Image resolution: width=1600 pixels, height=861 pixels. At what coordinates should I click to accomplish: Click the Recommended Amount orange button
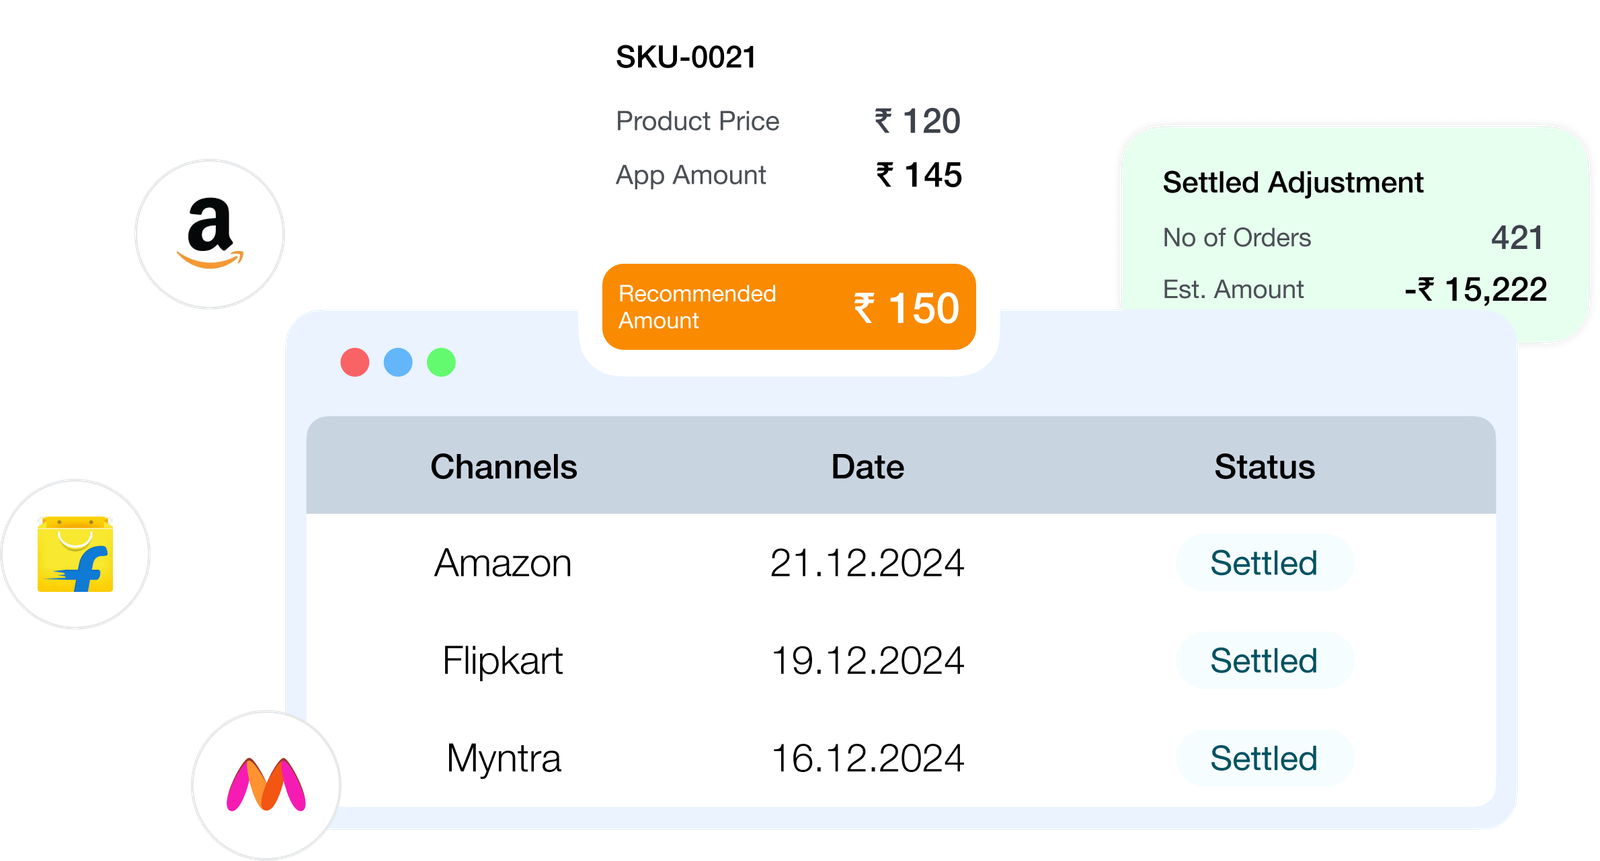[789, 307]
